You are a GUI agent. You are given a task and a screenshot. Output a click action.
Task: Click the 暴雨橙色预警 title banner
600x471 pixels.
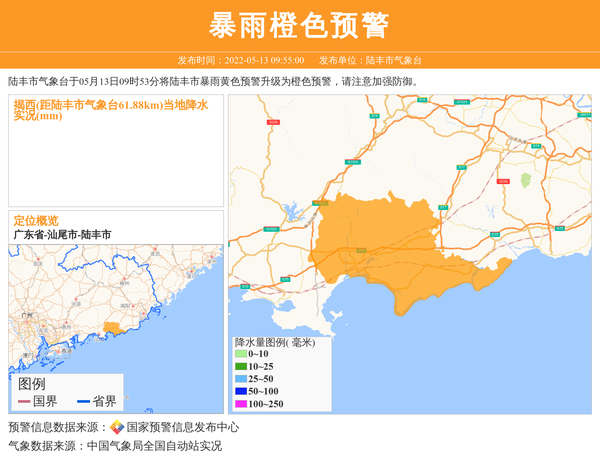point(300,25)
